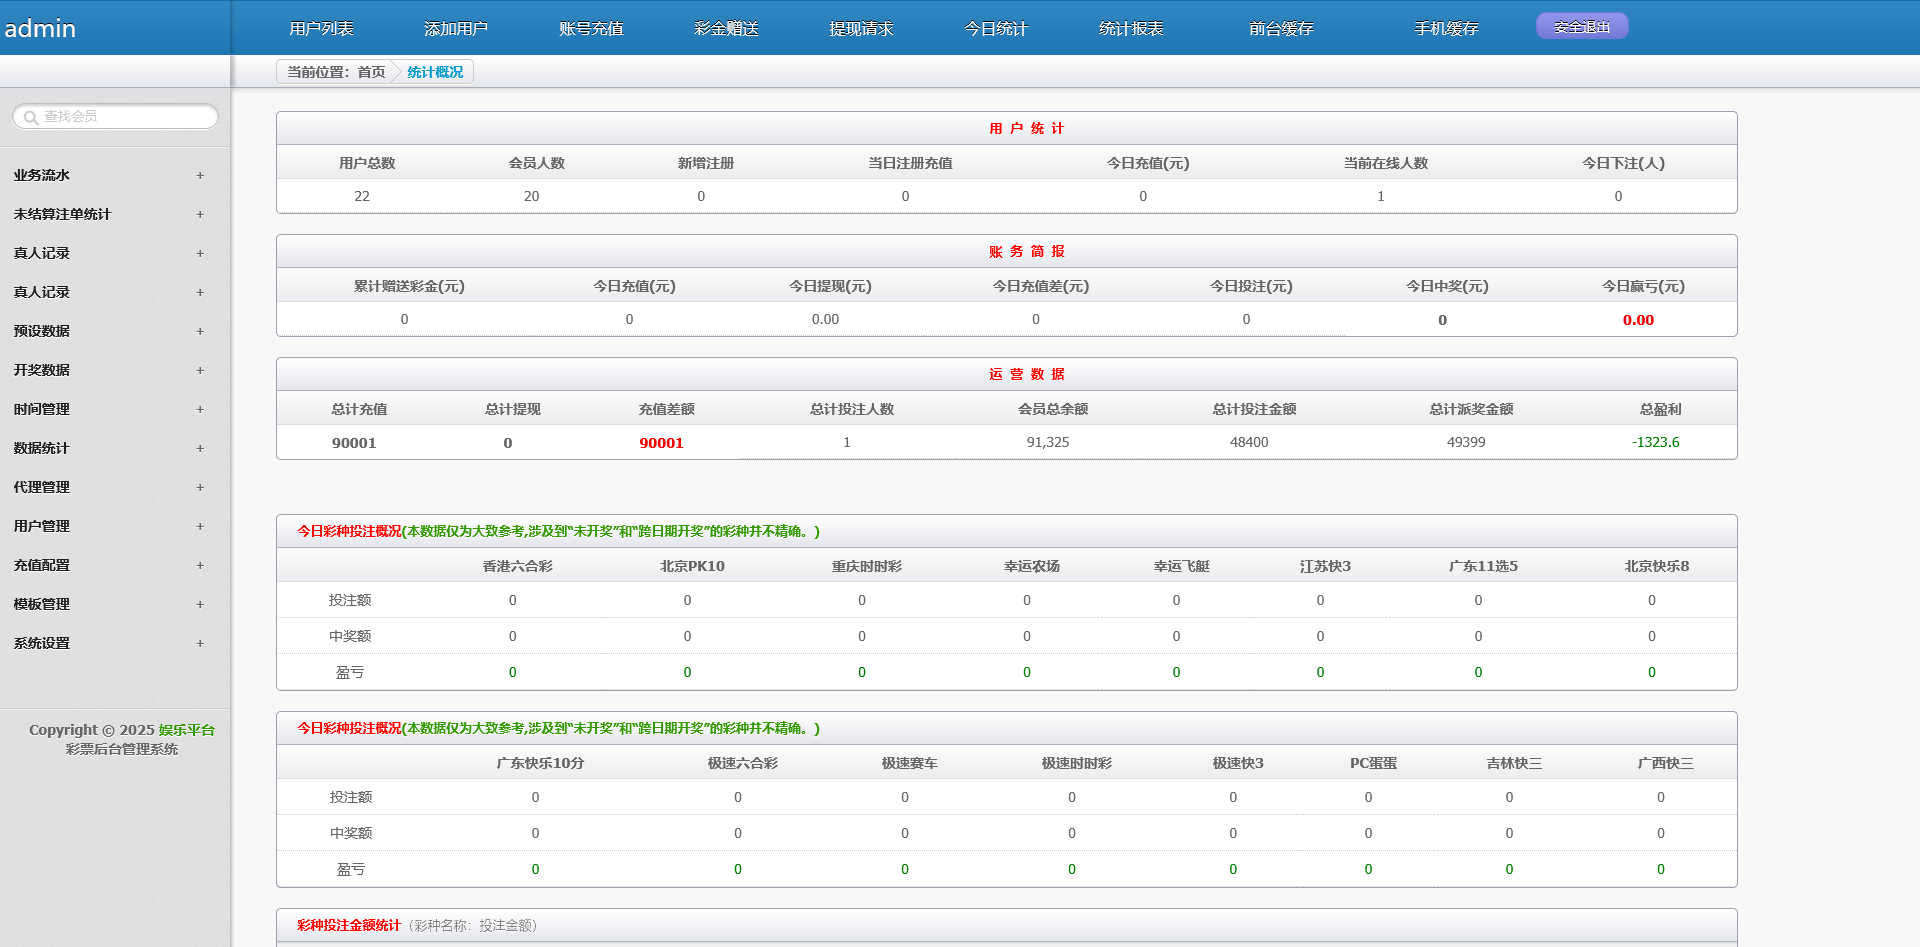The width and height of the screenshot is (1920, 947).
Task: Click the admin title in header
Action: click(40, 28)
